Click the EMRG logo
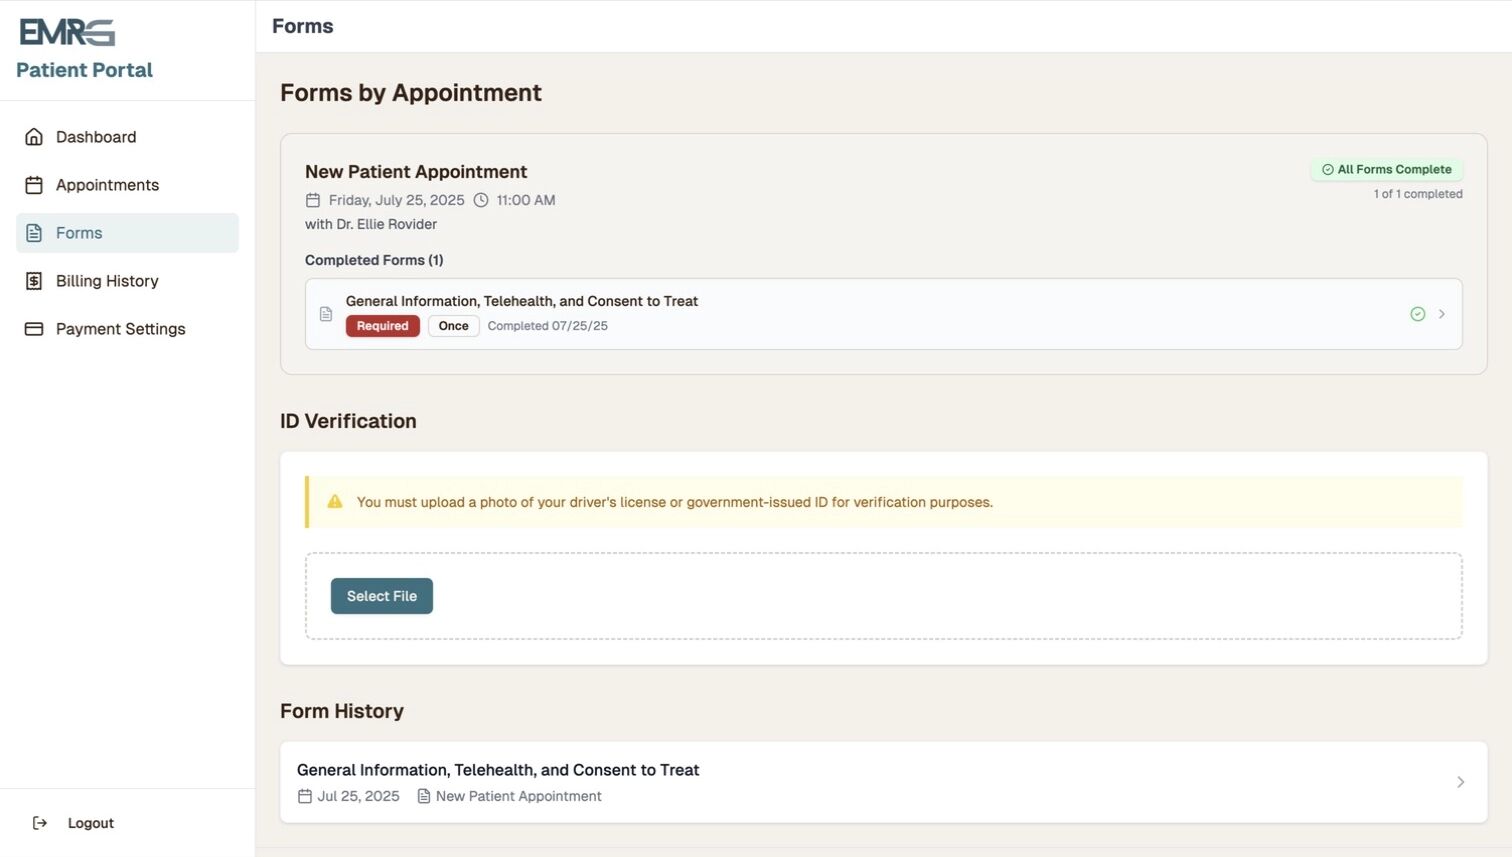Viewport: 1512px width, 857px height. (x=67, y=33)
